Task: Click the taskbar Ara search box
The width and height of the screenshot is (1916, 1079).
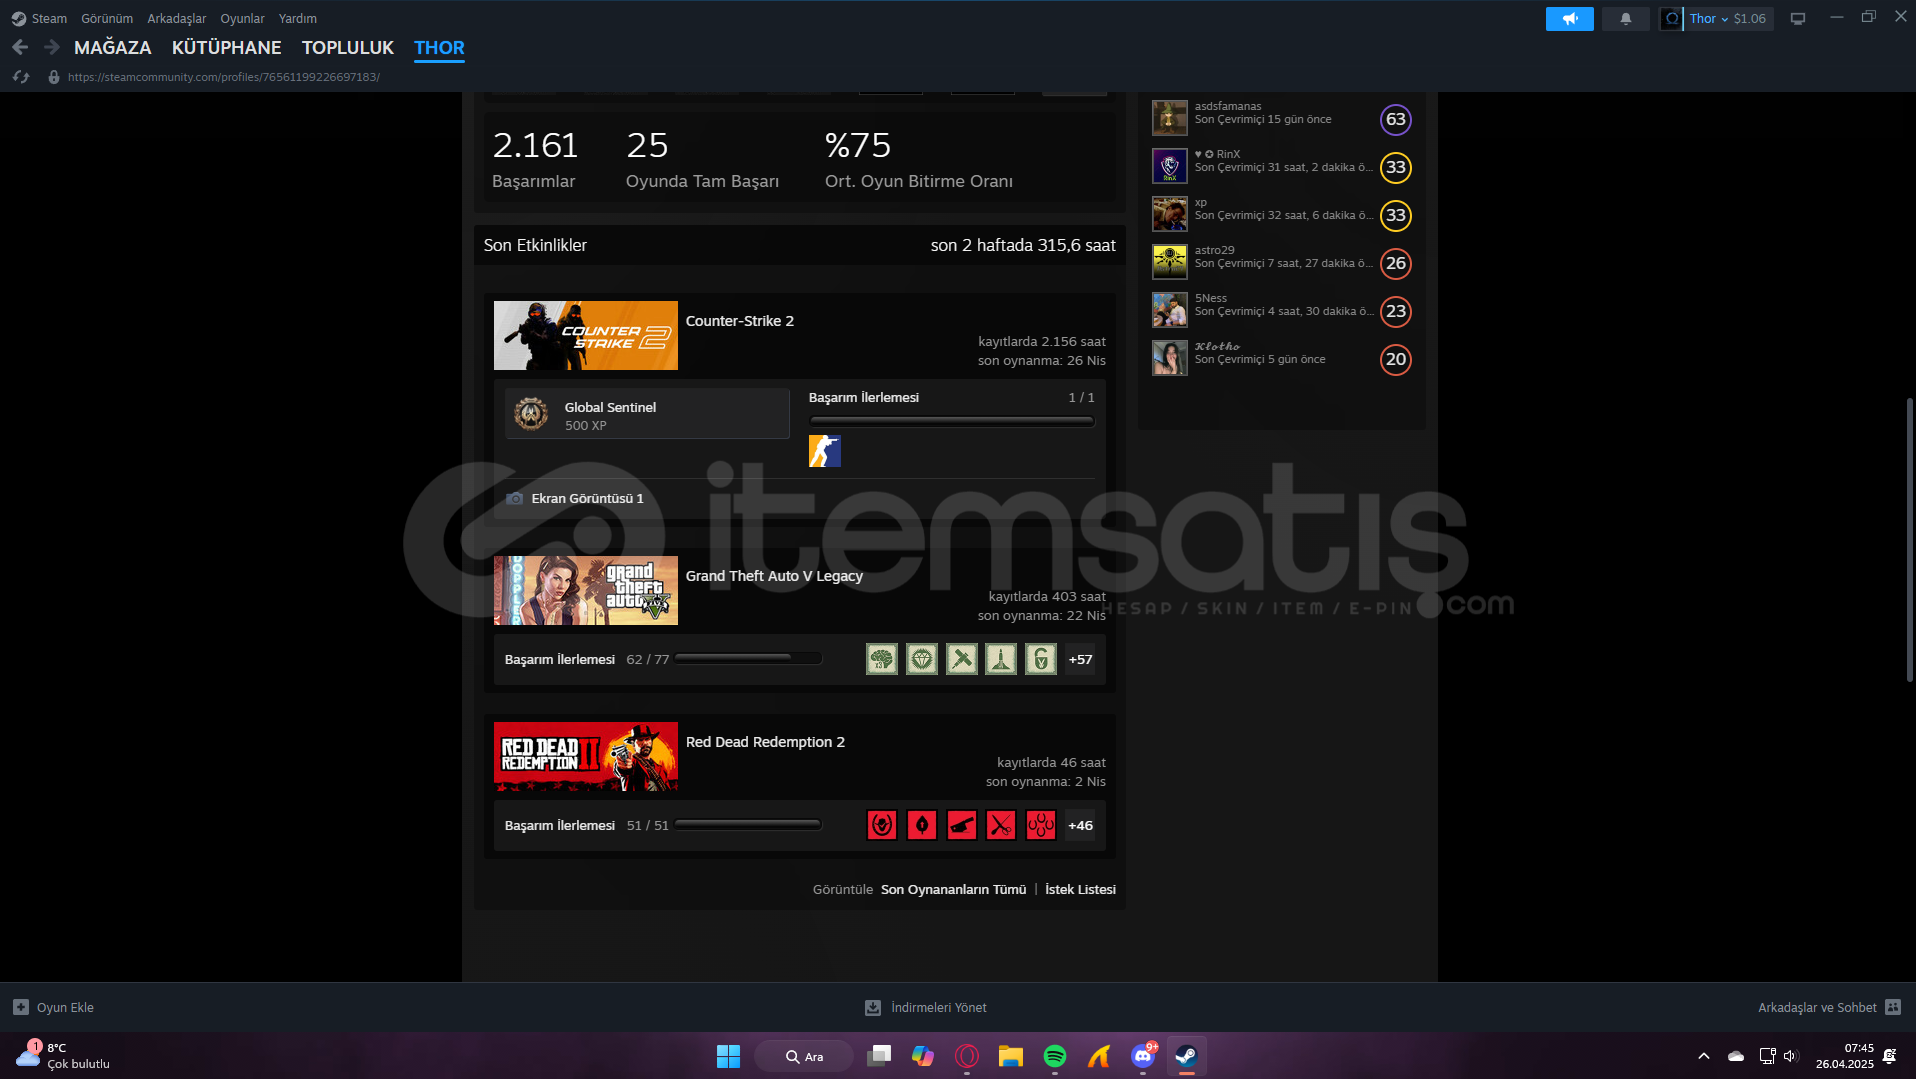Action: point(804,1056)
